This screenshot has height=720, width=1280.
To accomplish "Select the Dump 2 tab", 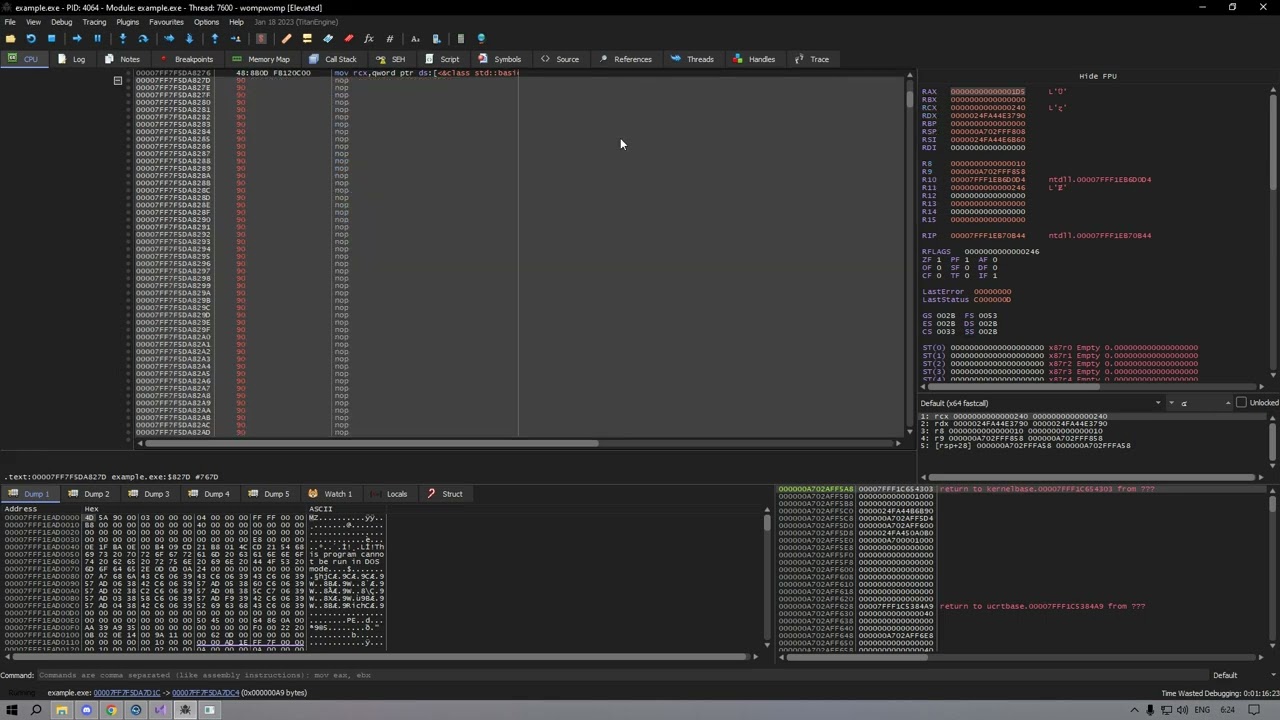I will [x=90, y=494].
